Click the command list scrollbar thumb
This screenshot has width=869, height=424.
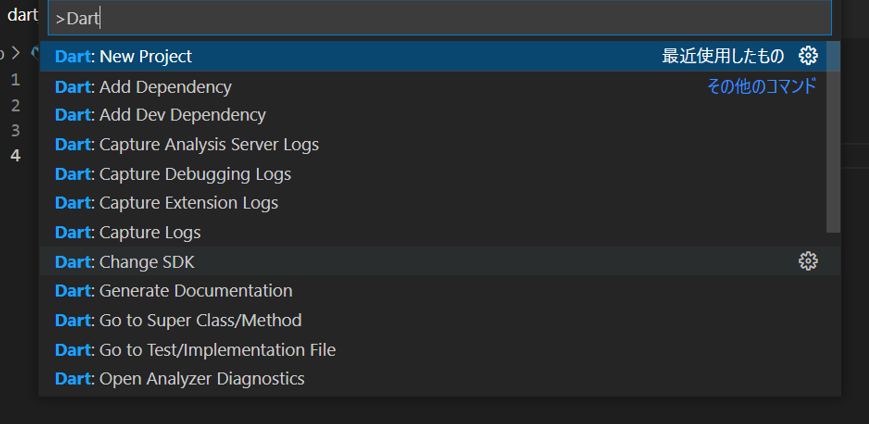point(833,137)
